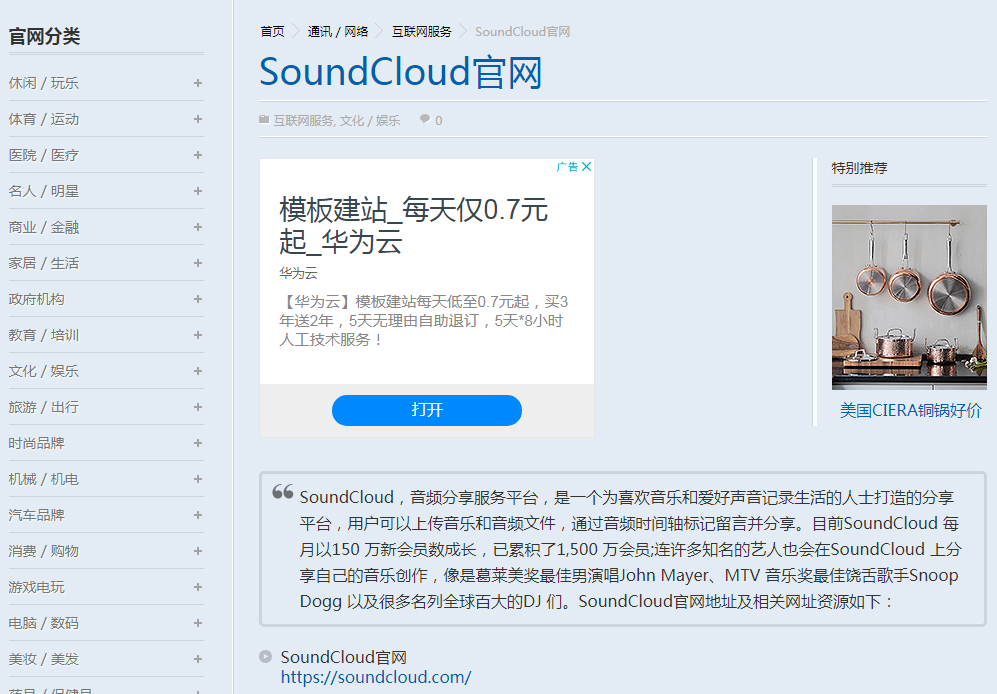Expand the 消费 / 购物 category
Screen dimensions: 997x694
click(198, 551)
